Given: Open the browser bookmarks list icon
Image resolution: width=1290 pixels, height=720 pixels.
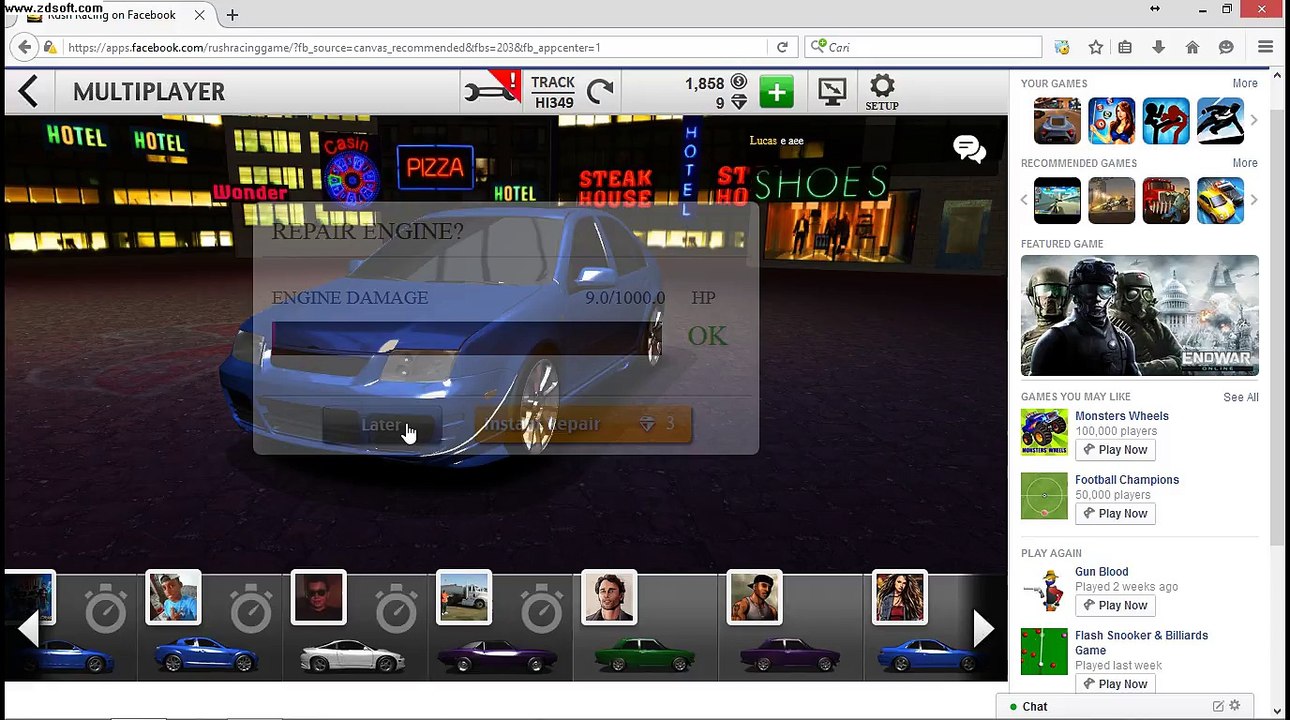Looking at the screenshot, I should 1125,47.
